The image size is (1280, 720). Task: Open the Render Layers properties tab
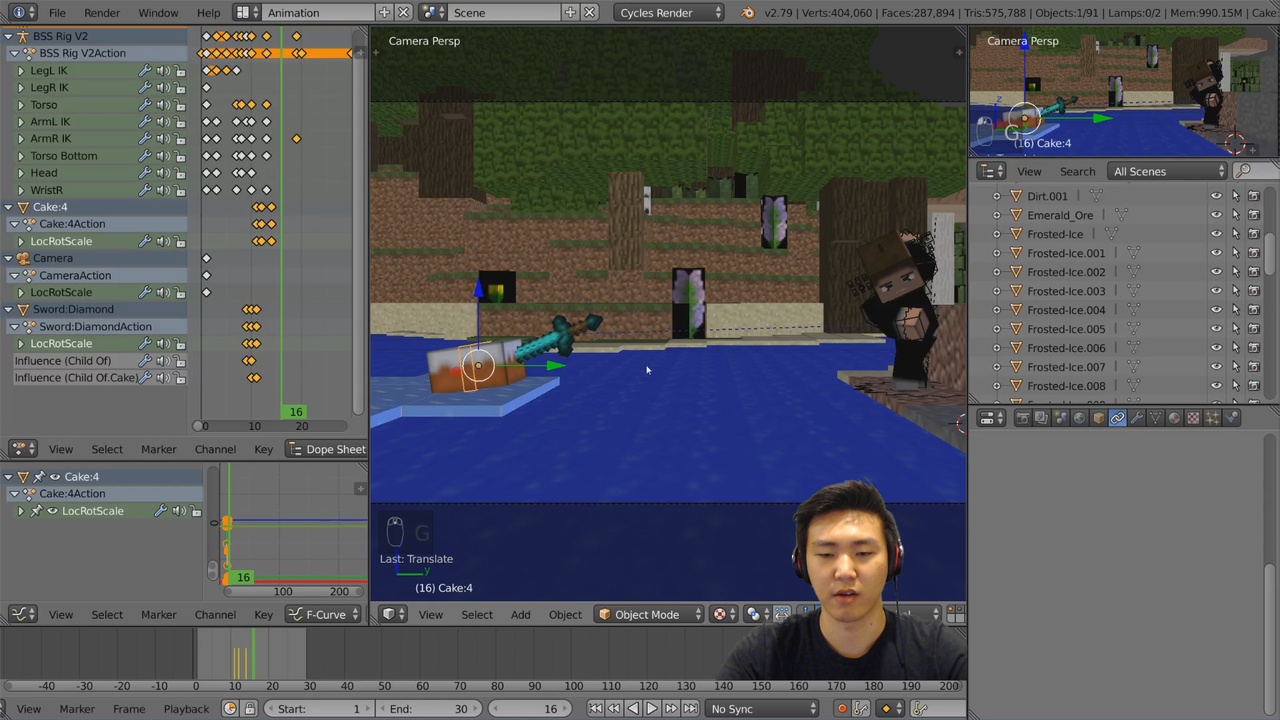[1042, 418]
